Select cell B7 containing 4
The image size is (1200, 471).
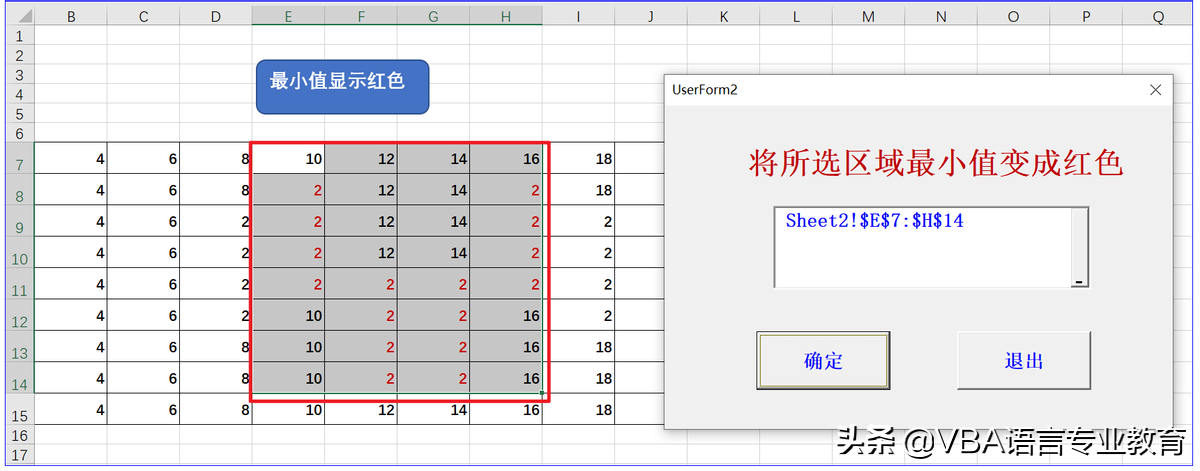coord(71,158)
